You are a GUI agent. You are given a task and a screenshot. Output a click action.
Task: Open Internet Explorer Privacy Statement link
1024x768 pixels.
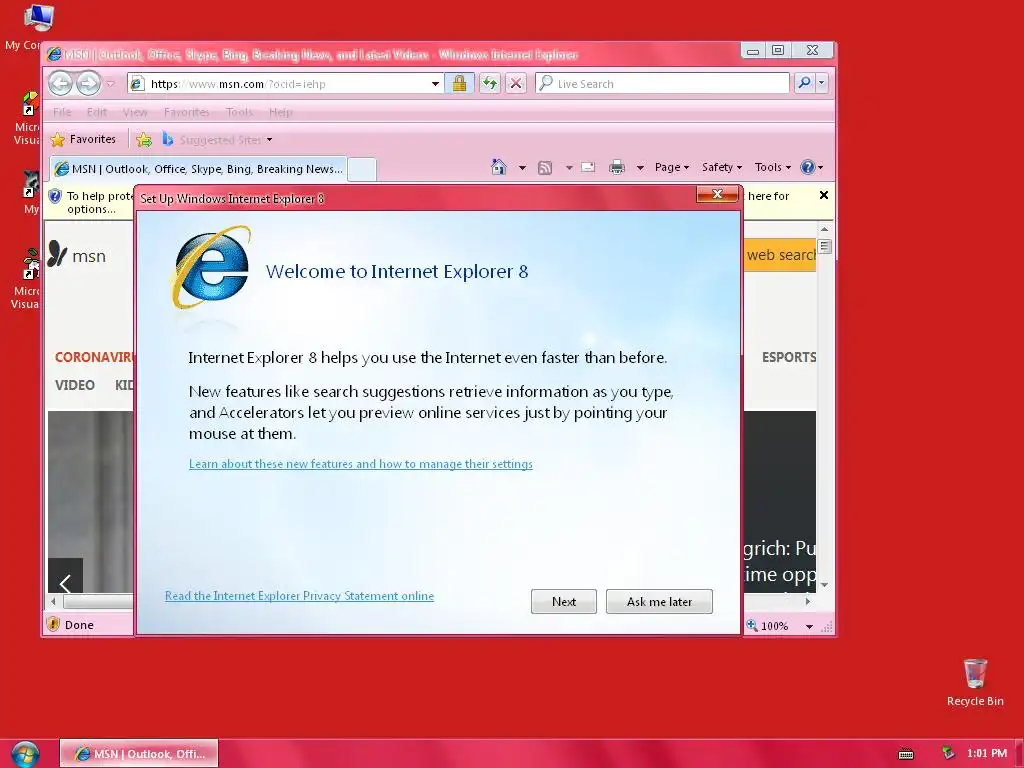pos(299,596)
